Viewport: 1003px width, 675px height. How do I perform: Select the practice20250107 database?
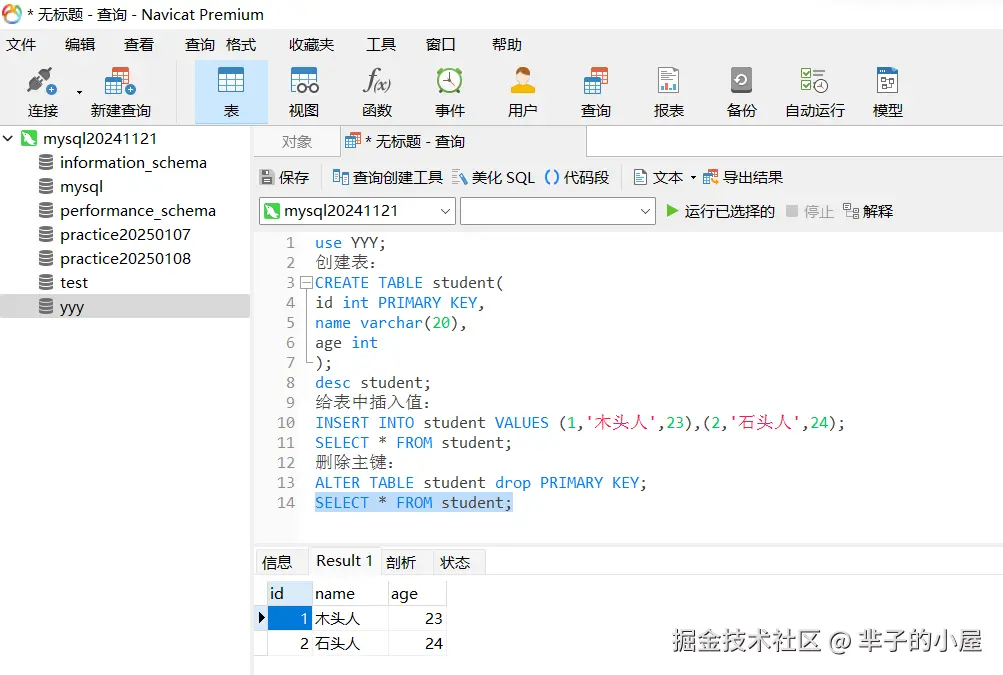(125, 235)
